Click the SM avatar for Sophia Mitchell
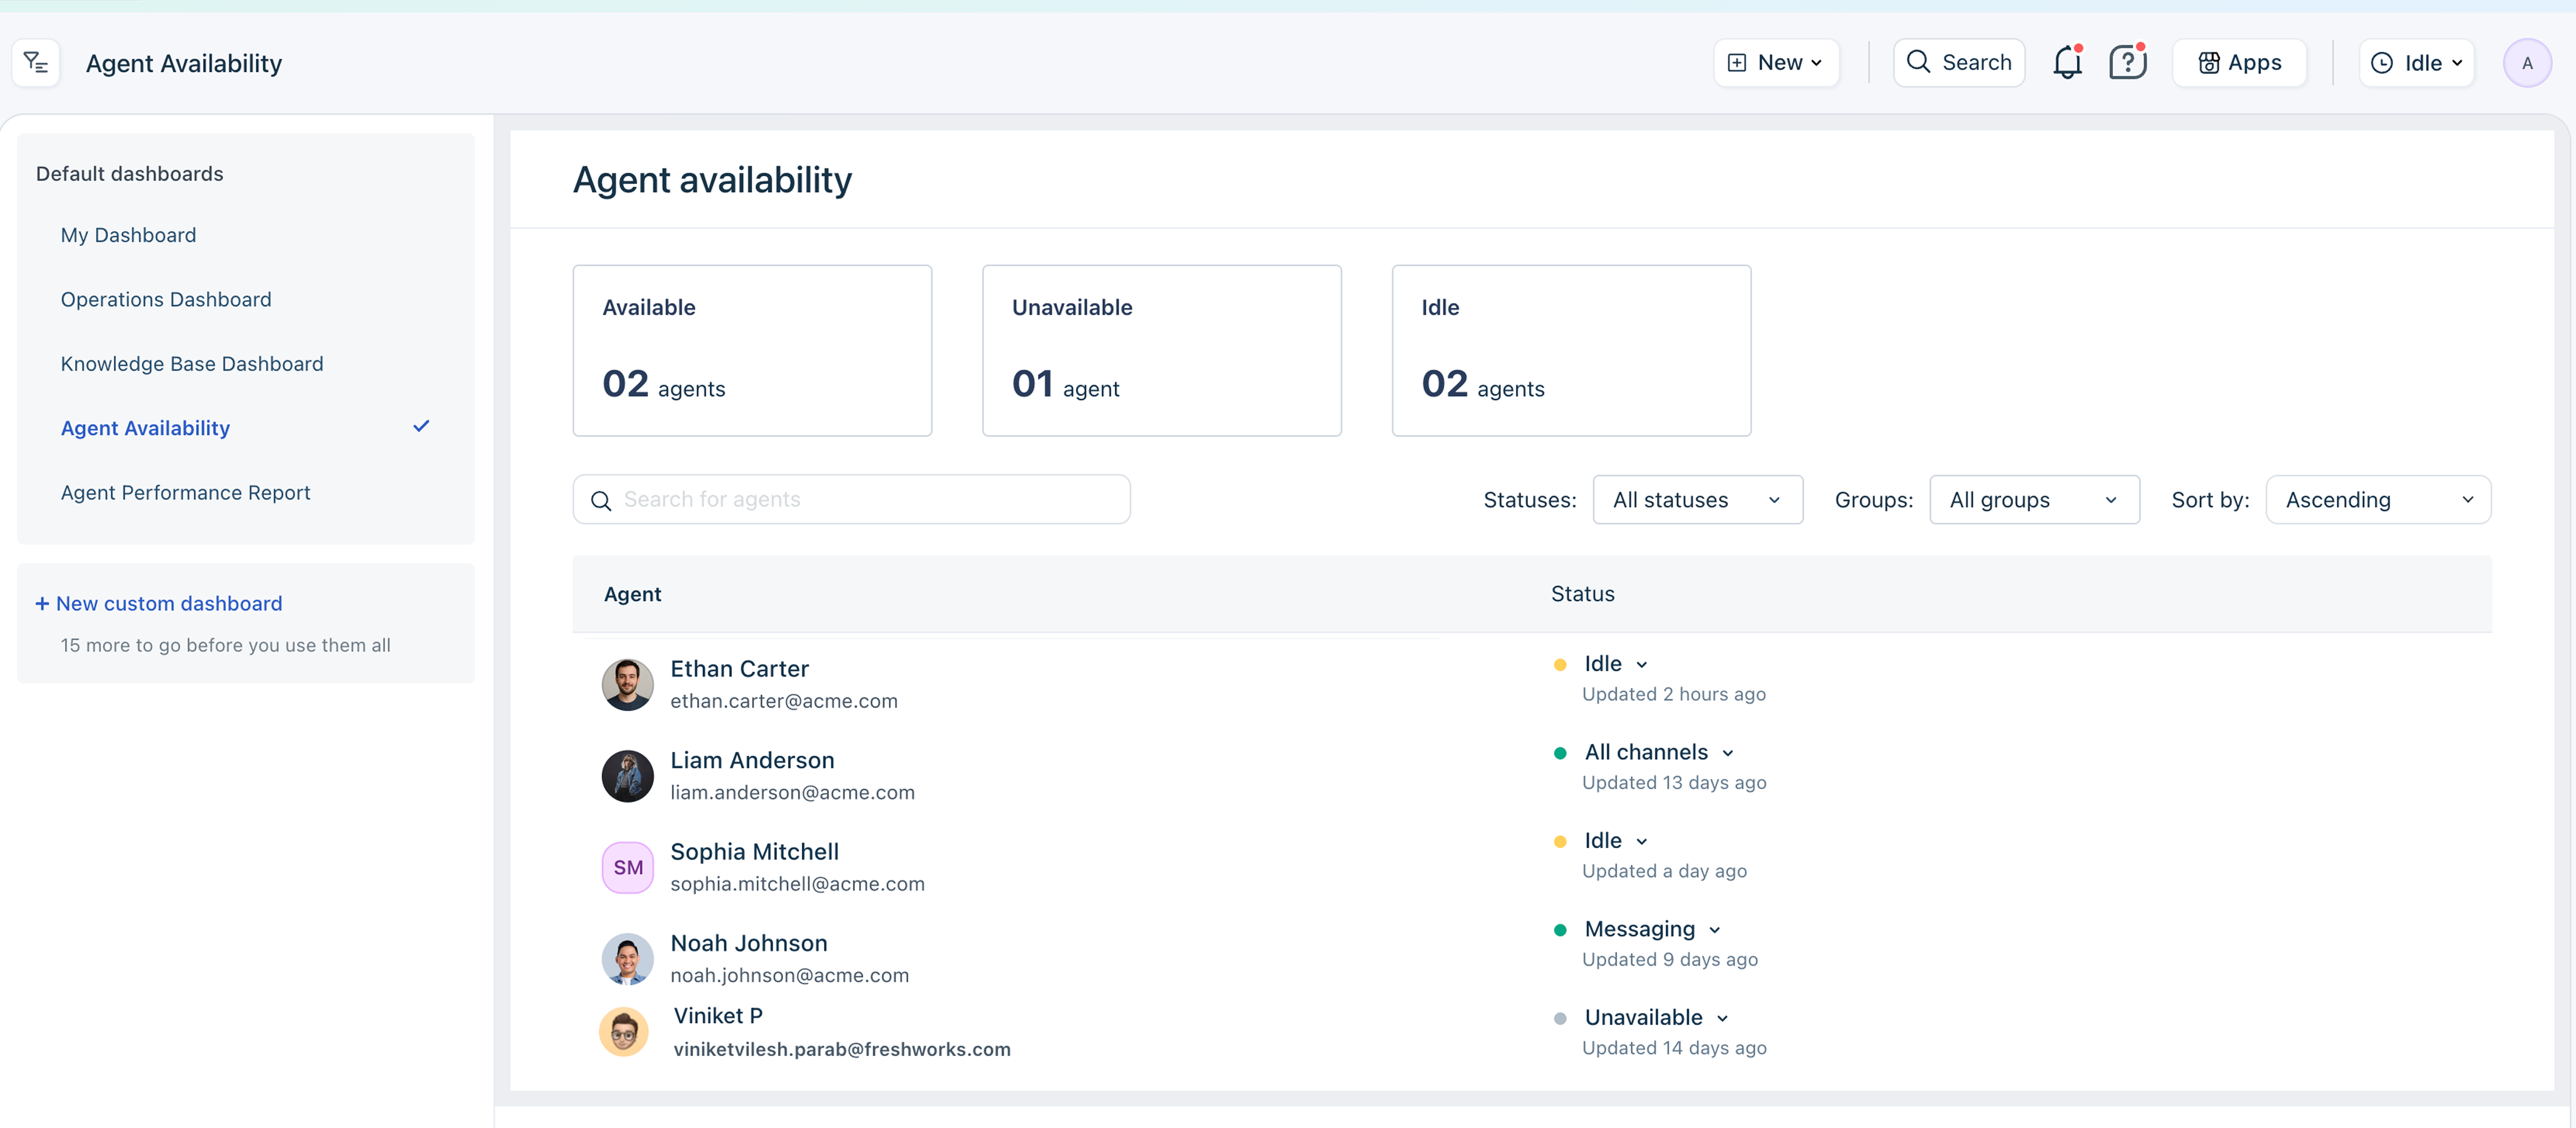This screenshot has height=1128, width=2576. [627, 867]
